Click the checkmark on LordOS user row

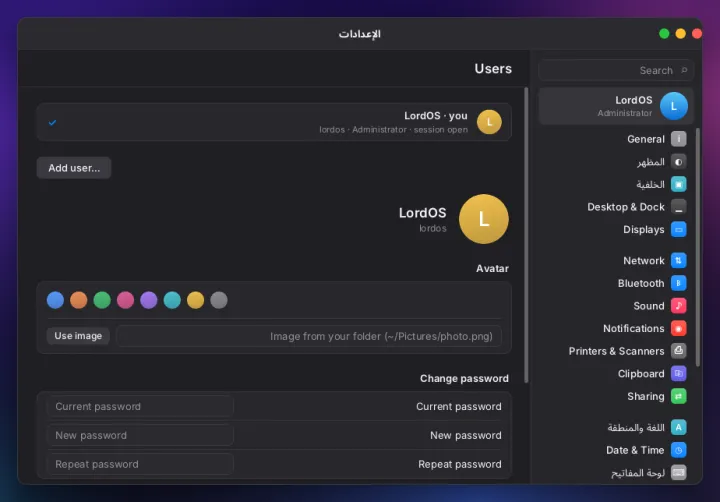pyautogui.click(x=52, y=122)
